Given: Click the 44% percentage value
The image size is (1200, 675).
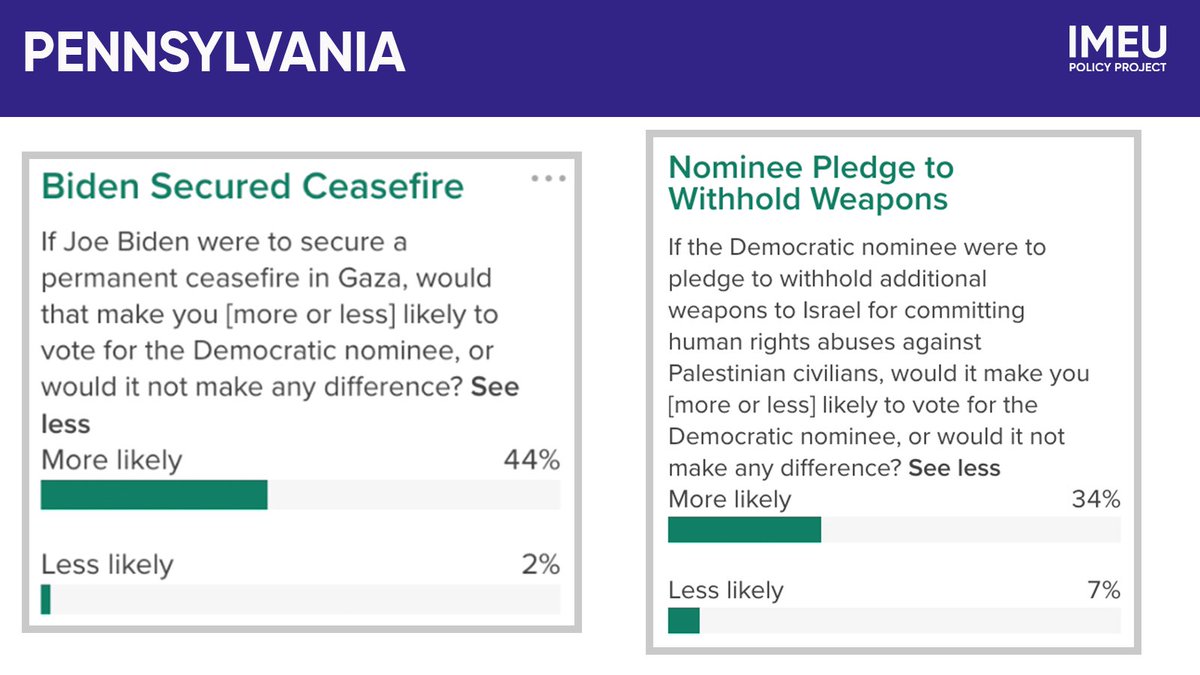Looking at the screenshot, I should pos(532,460).
